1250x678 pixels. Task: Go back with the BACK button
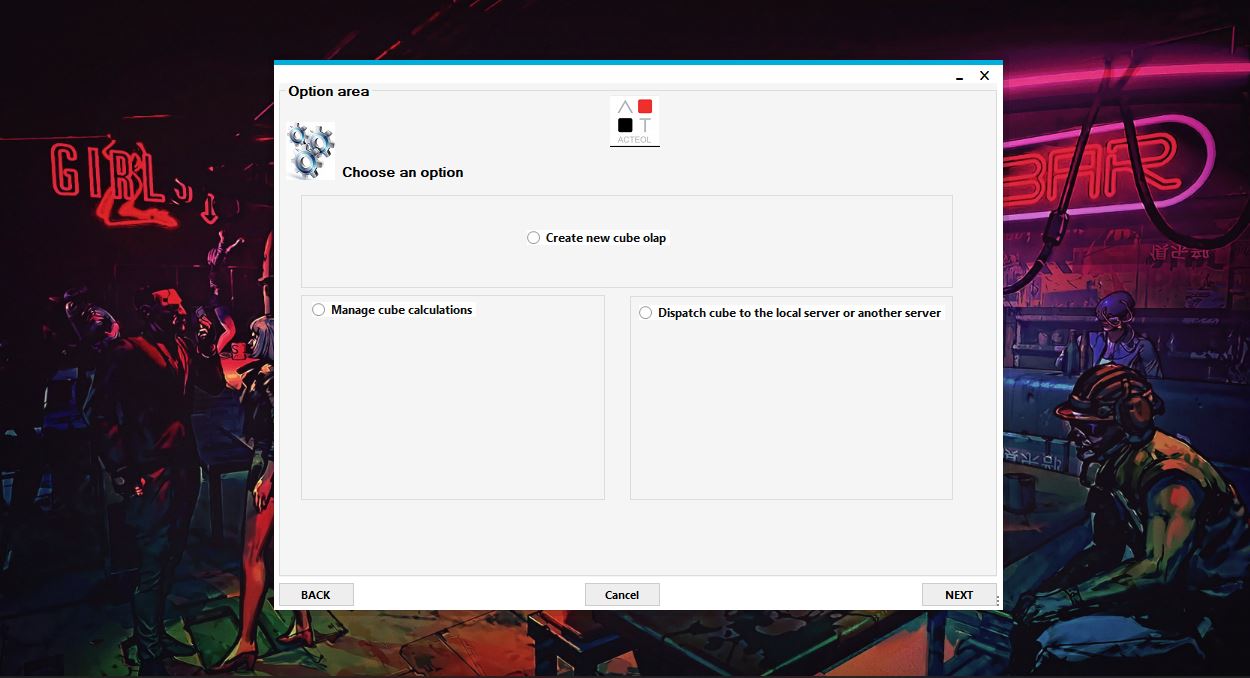(x=316, y=595)
